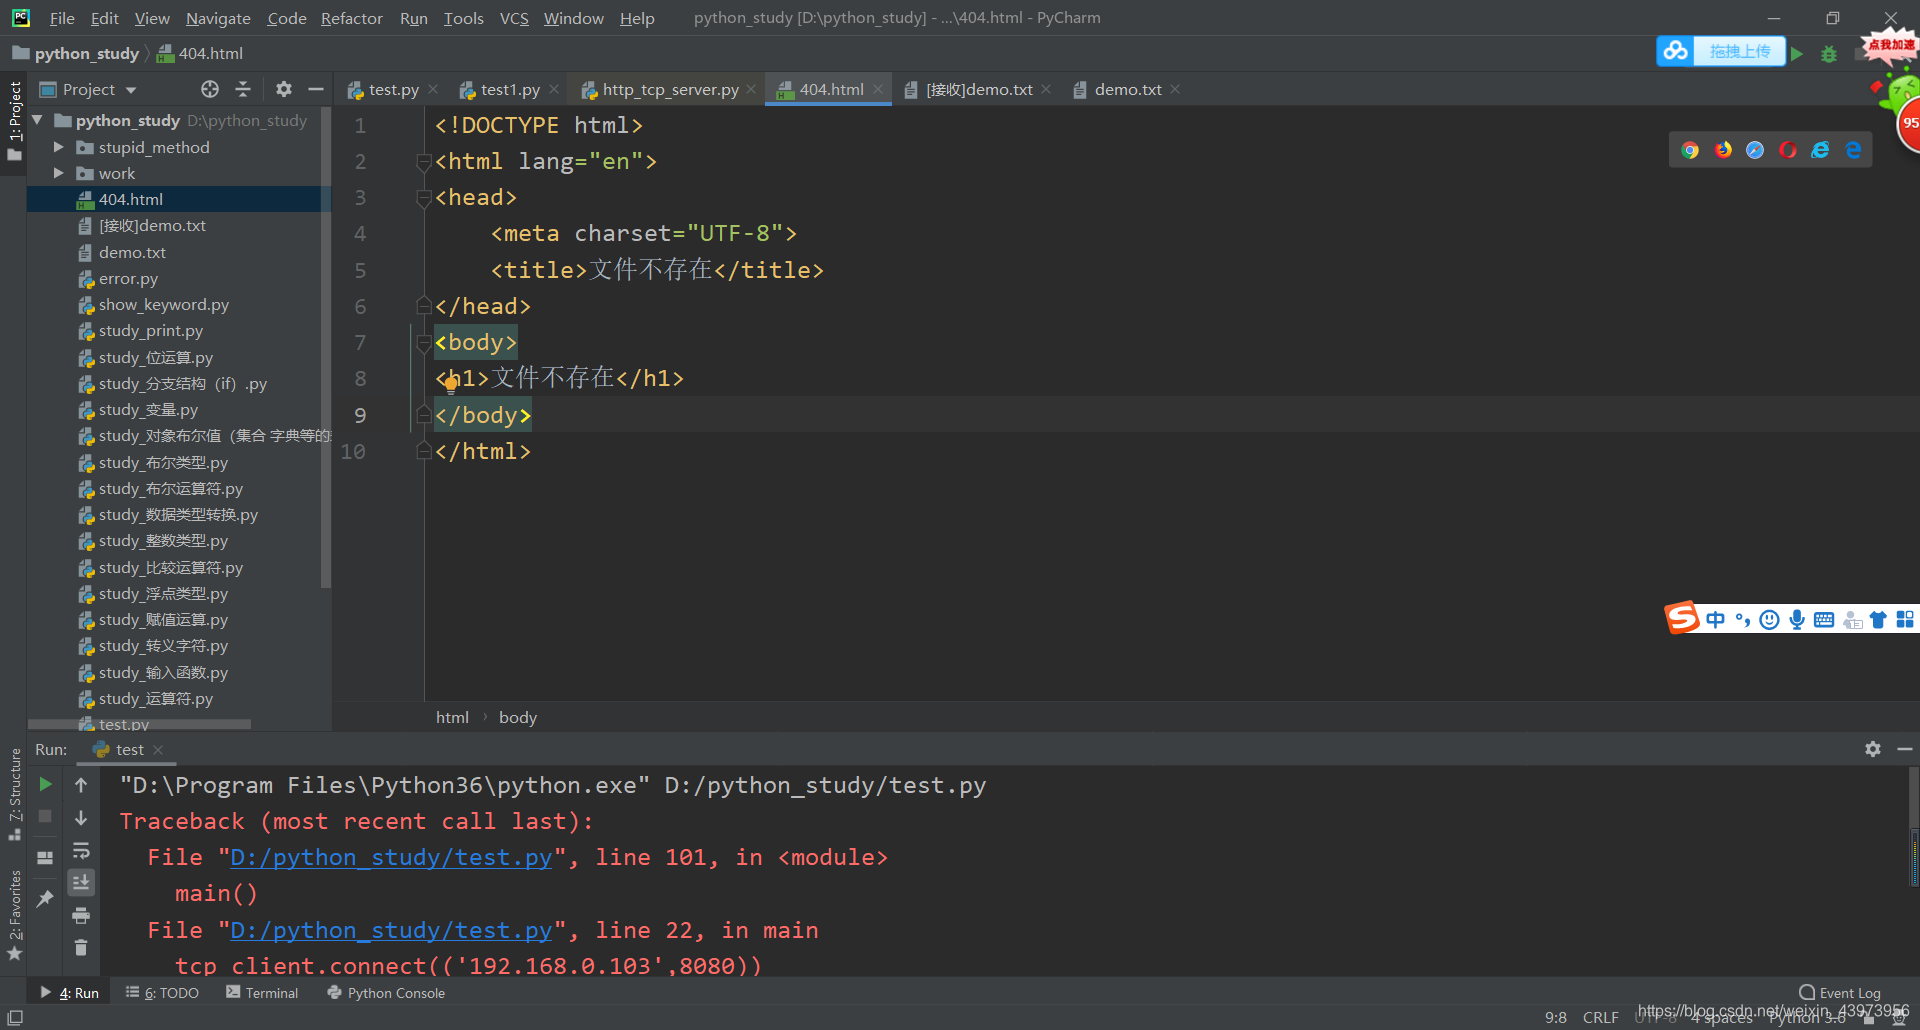Image resolution: width=1920 pixels, height=1030 pixels.
Task: Toggle scroll to end of output
Action: tap(81, 882)
